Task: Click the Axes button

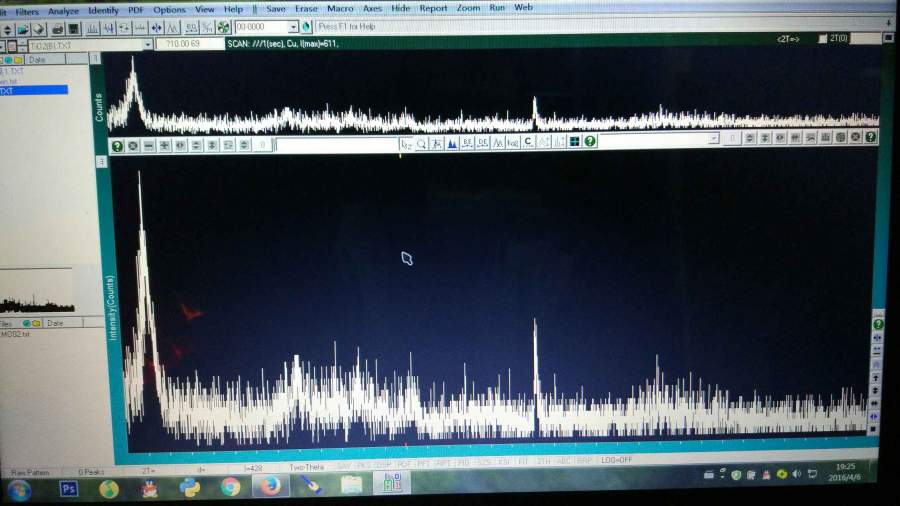Action: tap(372, 9)
